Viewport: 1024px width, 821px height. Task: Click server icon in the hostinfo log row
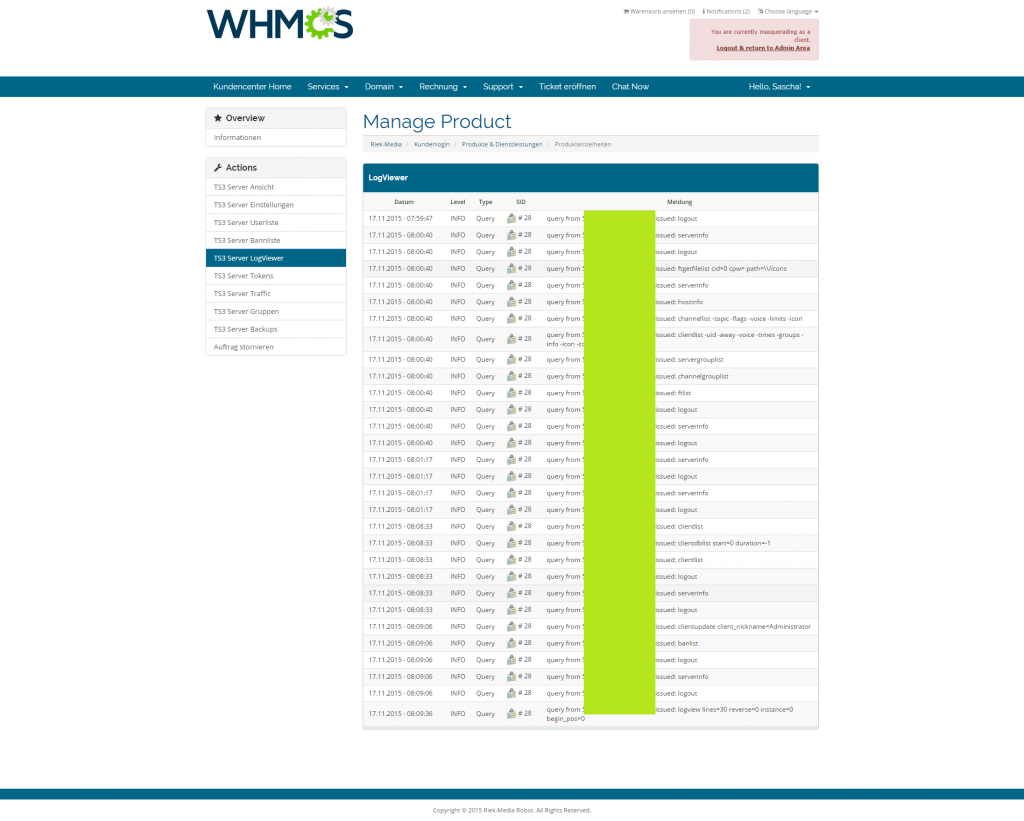[x=511, y=301]
